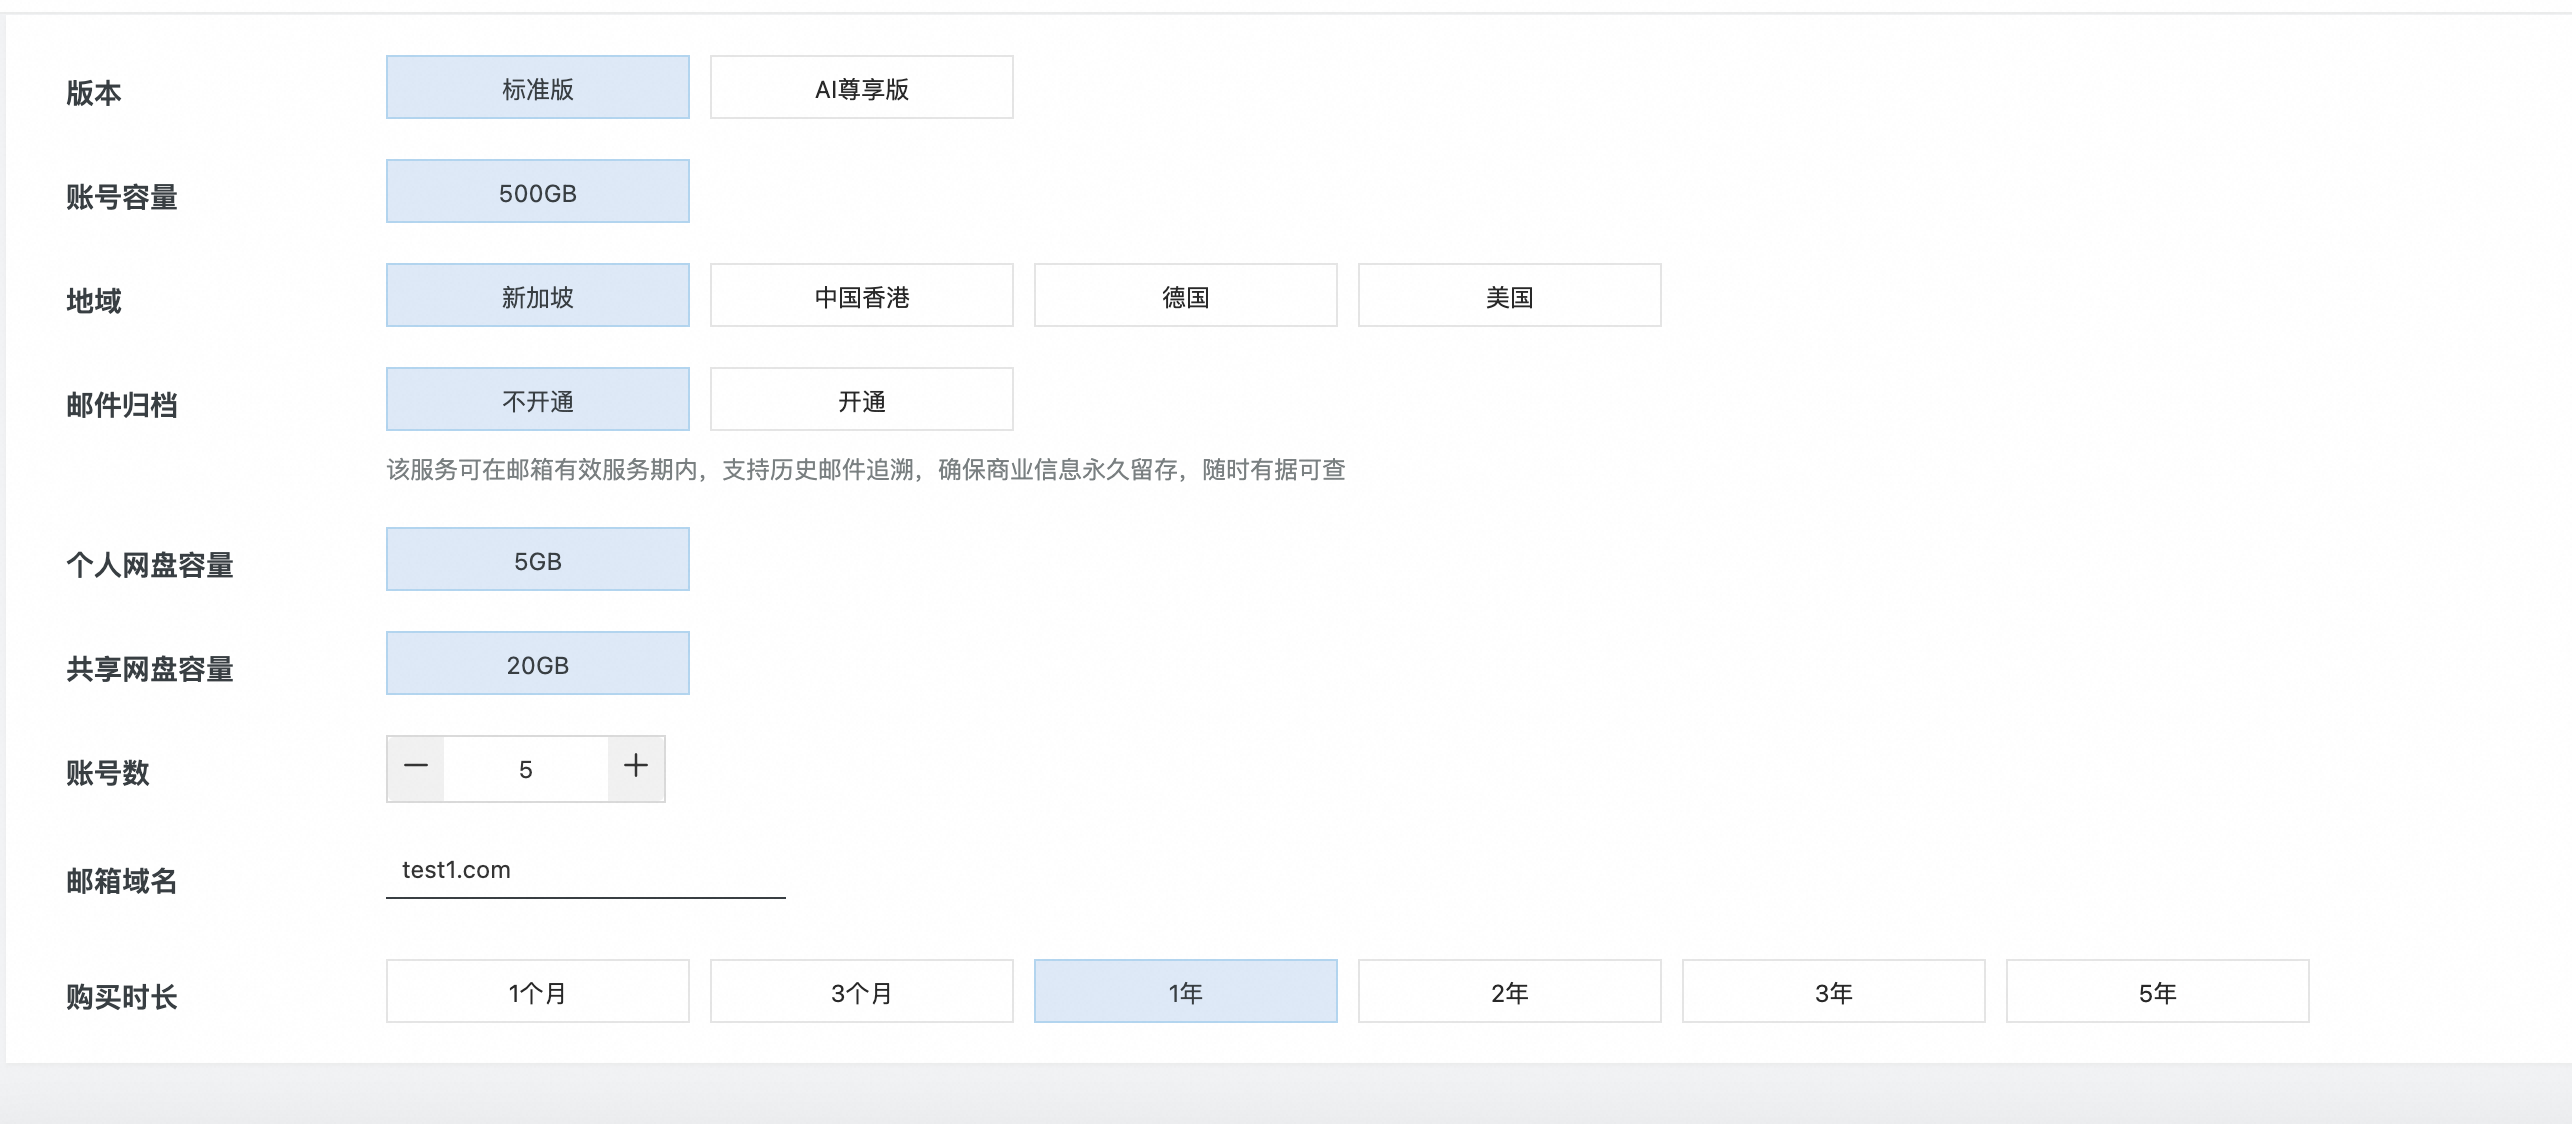Focus the test1.com domain input field

[585, 870]
